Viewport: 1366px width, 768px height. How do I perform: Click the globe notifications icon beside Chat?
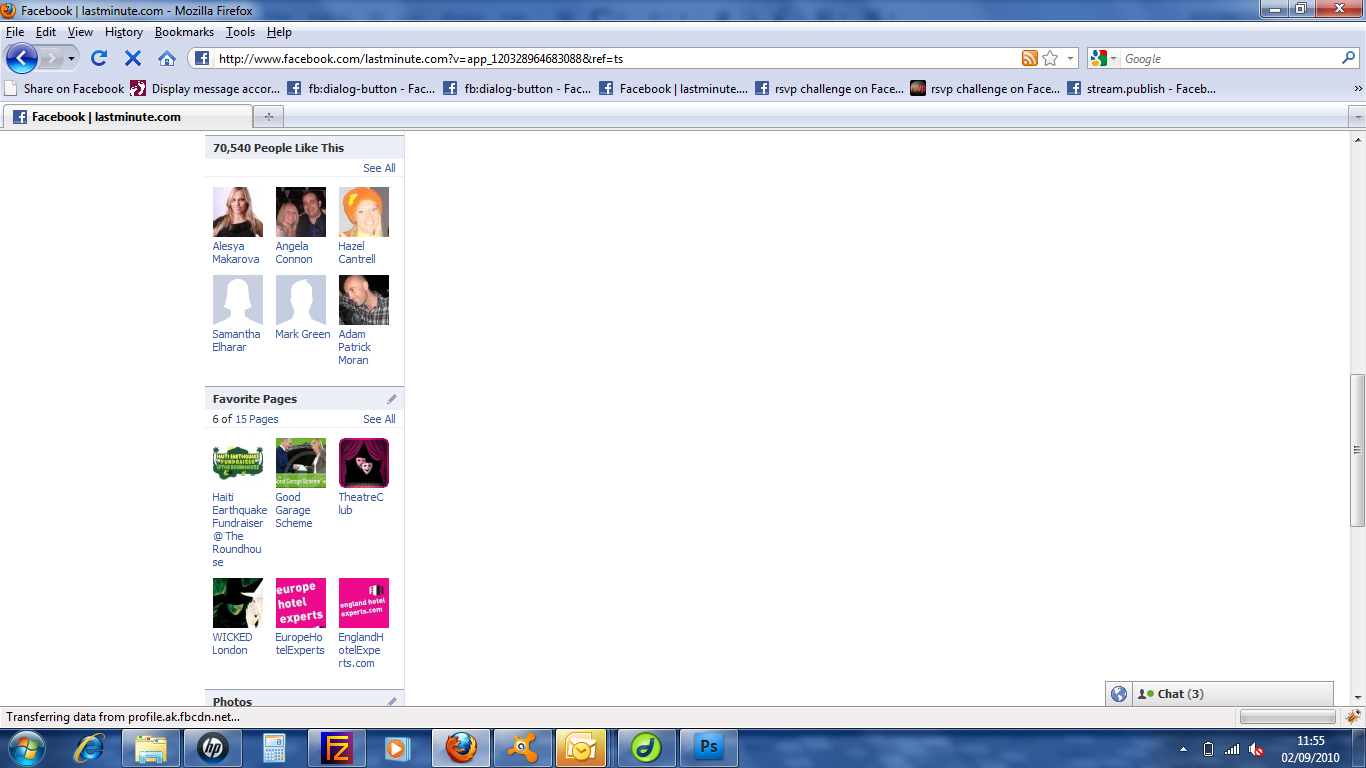pos(1119,694)
